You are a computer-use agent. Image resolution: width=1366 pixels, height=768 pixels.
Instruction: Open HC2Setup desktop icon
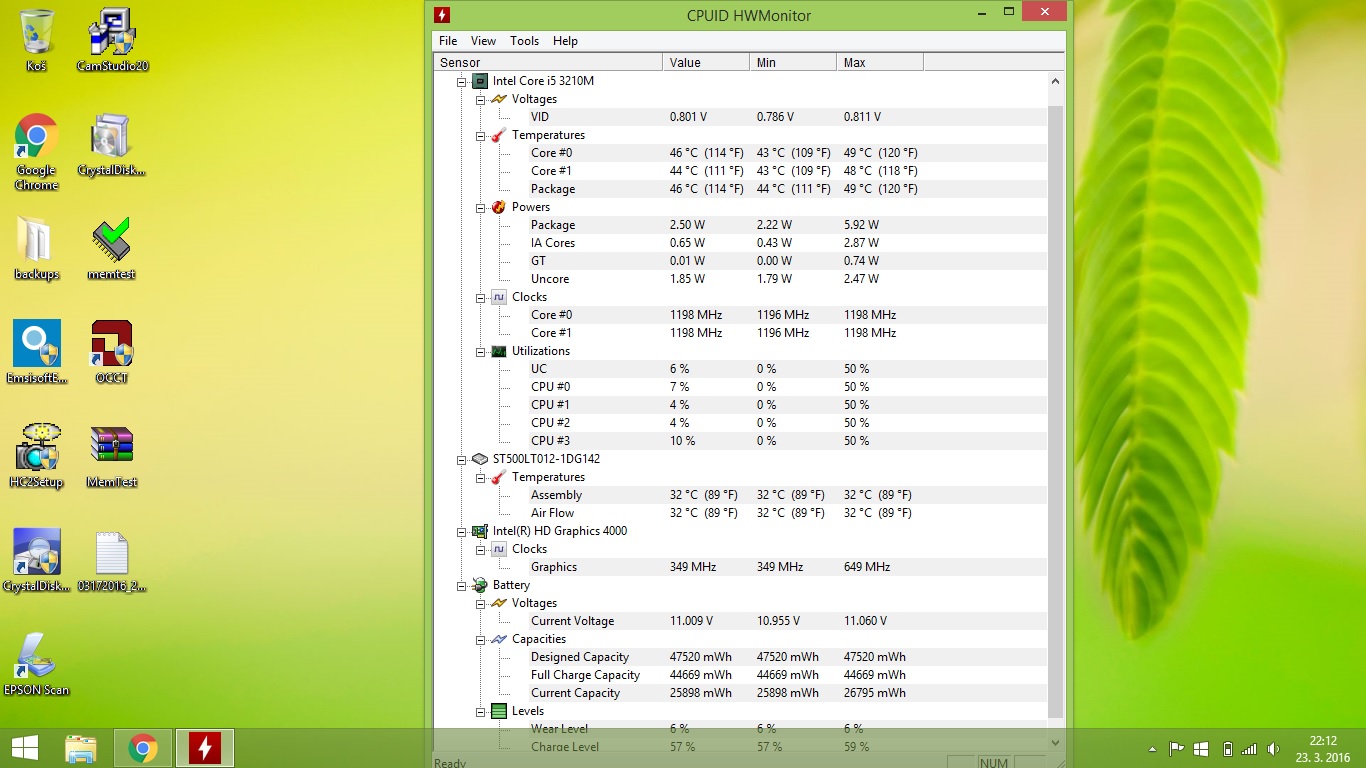pyautogui.click(x=37, y=457)
